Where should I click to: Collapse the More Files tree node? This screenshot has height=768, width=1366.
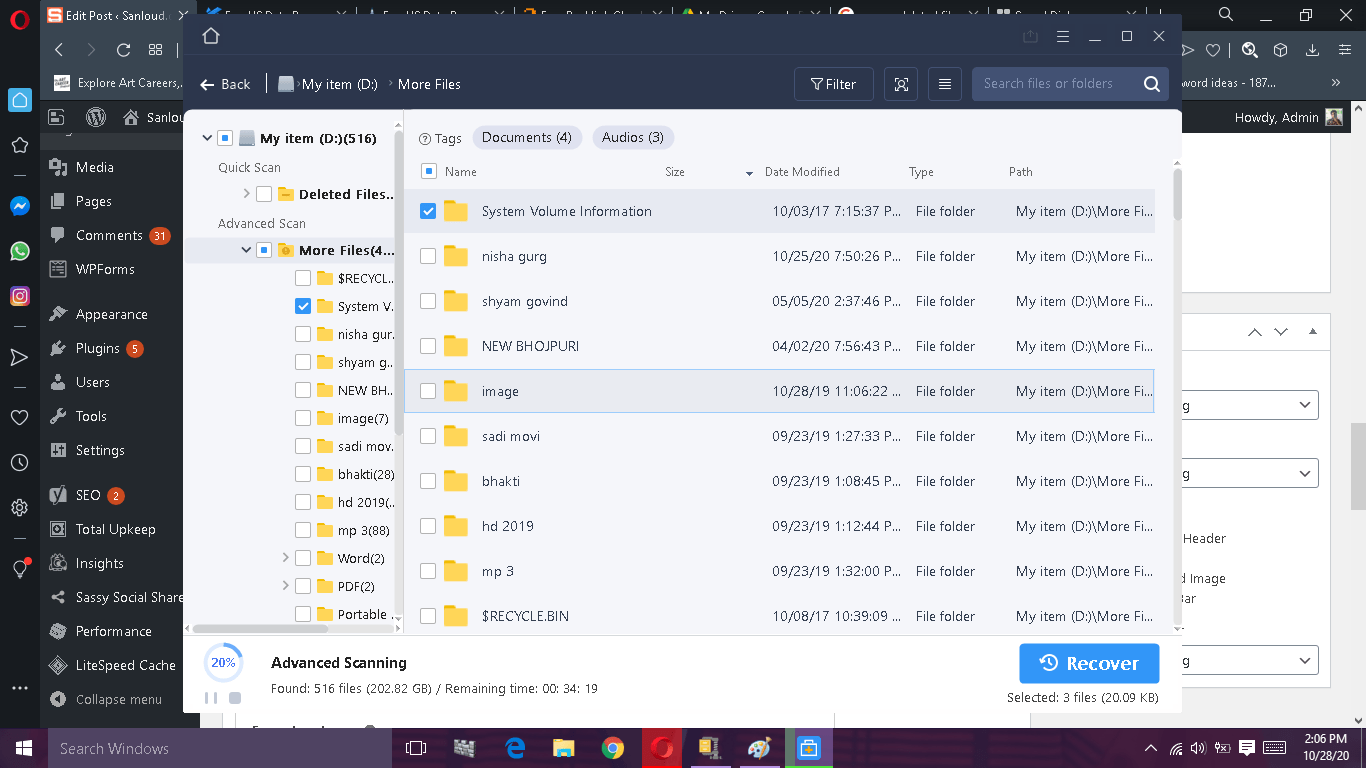pyautogui.click(x=246, y=250)
